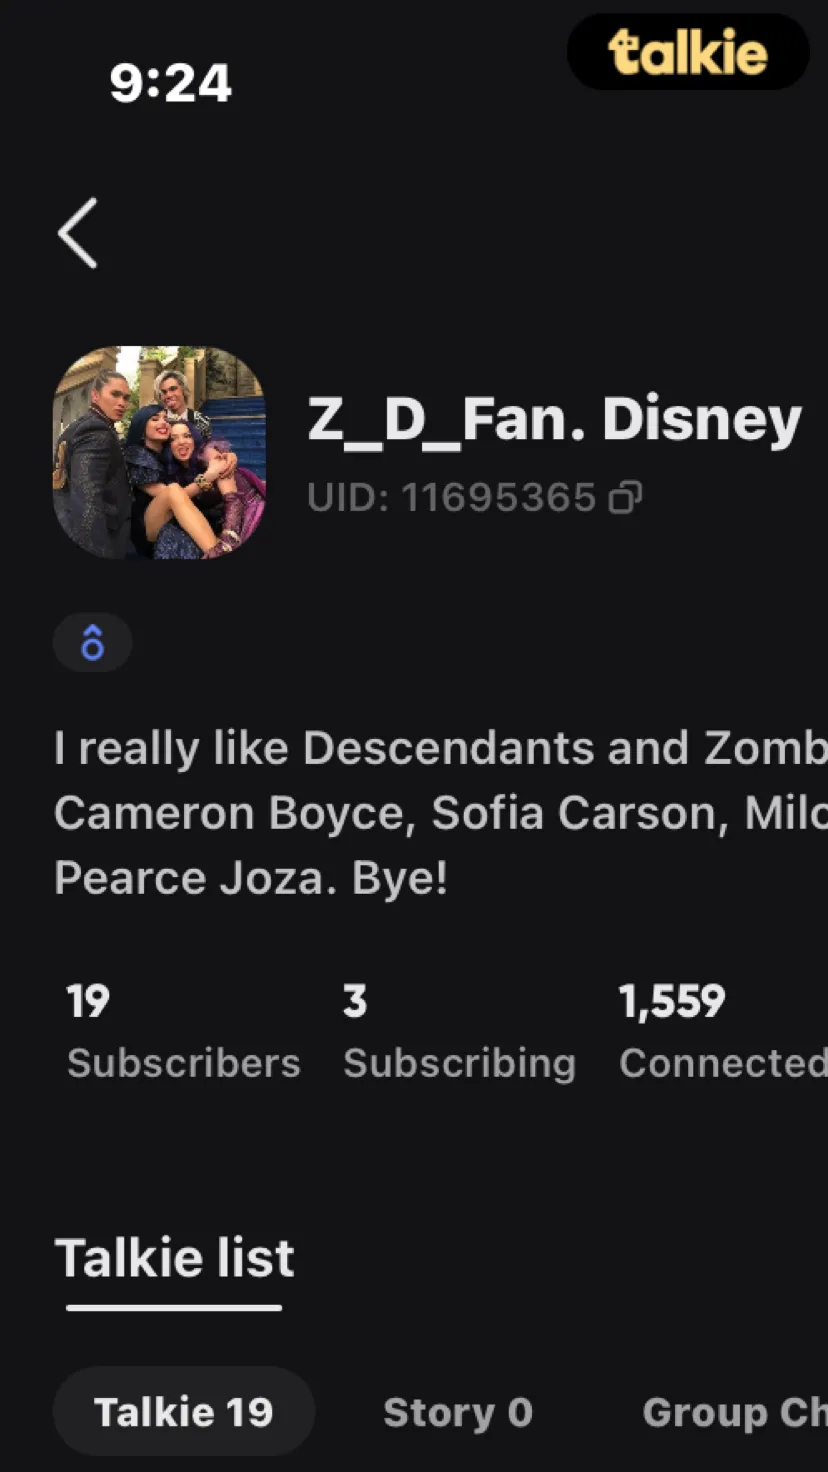Switch to the Group Chat tab
828x1472 pixels.
click(x=735, y=1412)
